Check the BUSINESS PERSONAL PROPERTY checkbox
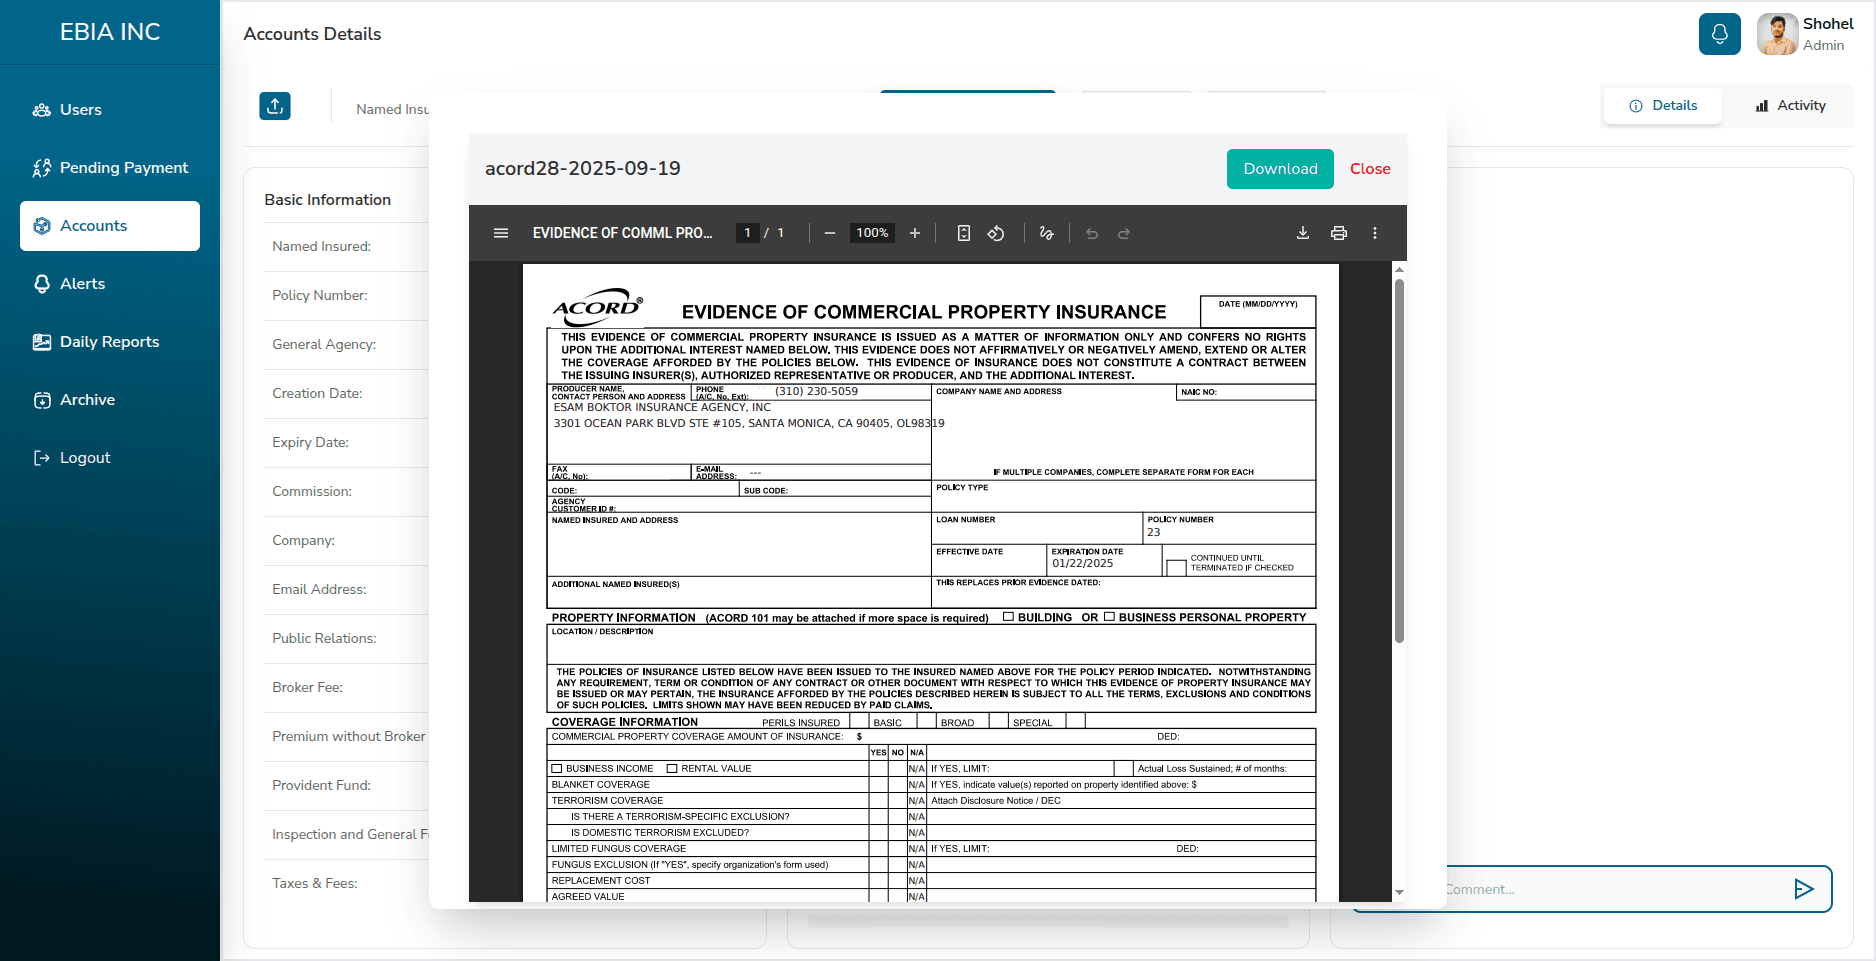The height and width of the screenshot is (961, 1876). 1109,617
